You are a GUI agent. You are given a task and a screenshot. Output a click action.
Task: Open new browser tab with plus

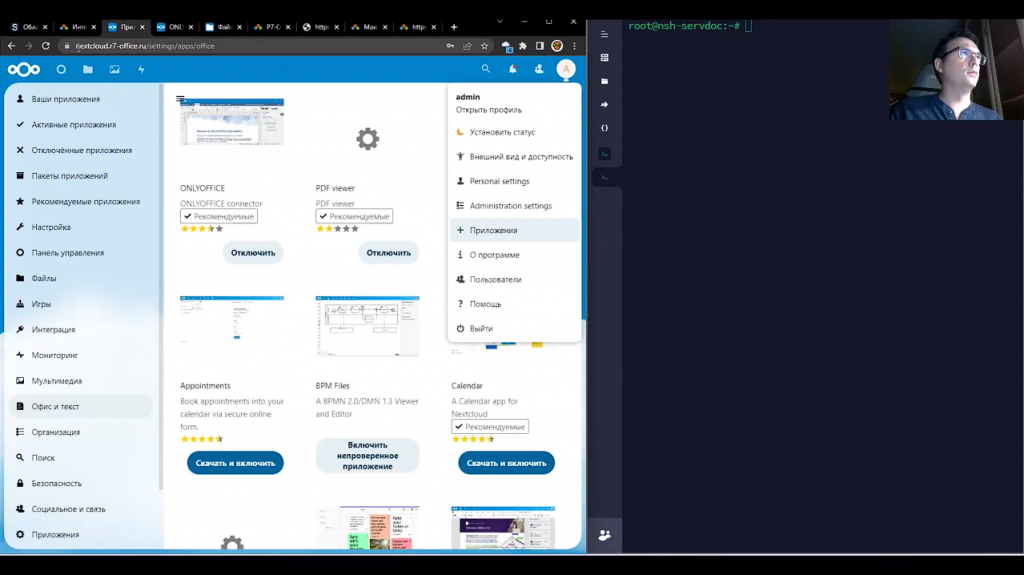pos(454,27)
